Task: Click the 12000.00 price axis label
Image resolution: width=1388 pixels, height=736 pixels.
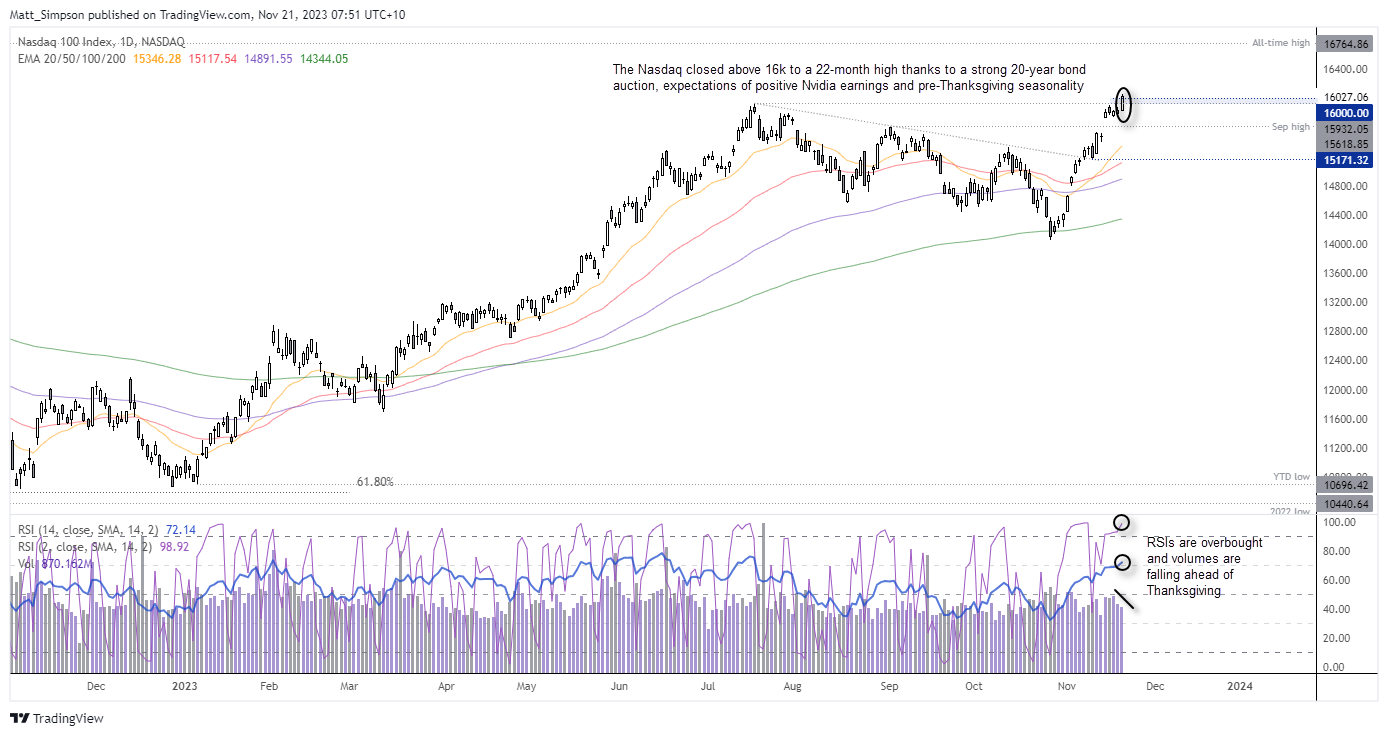Action: 1346,390
